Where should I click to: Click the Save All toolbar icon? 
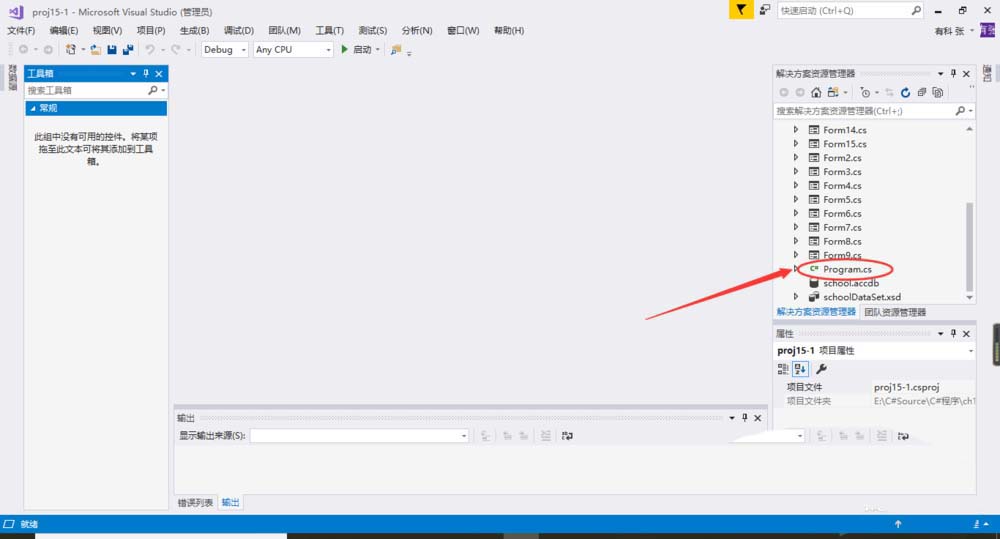point(128,49)
